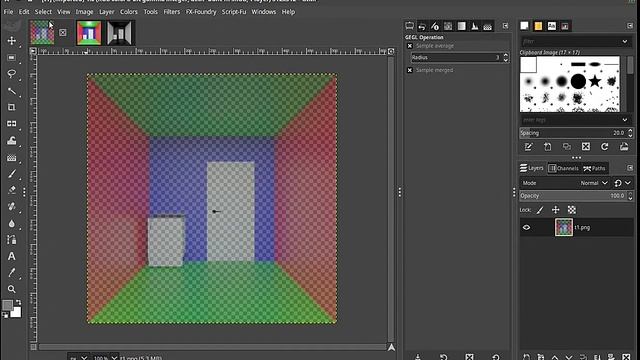The image size is (640, 360).
Task: Select the Heal bandage tool
Action: pyautogui.click(x=11, y=207)
